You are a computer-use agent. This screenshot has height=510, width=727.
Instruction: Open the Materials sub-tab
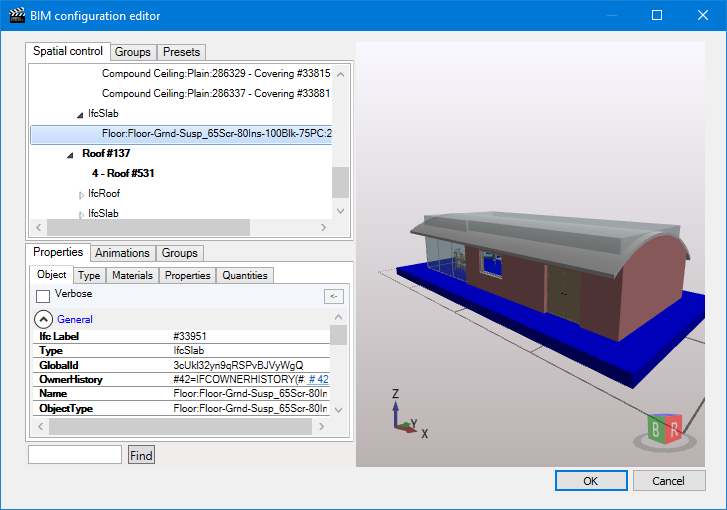[132, 275]
